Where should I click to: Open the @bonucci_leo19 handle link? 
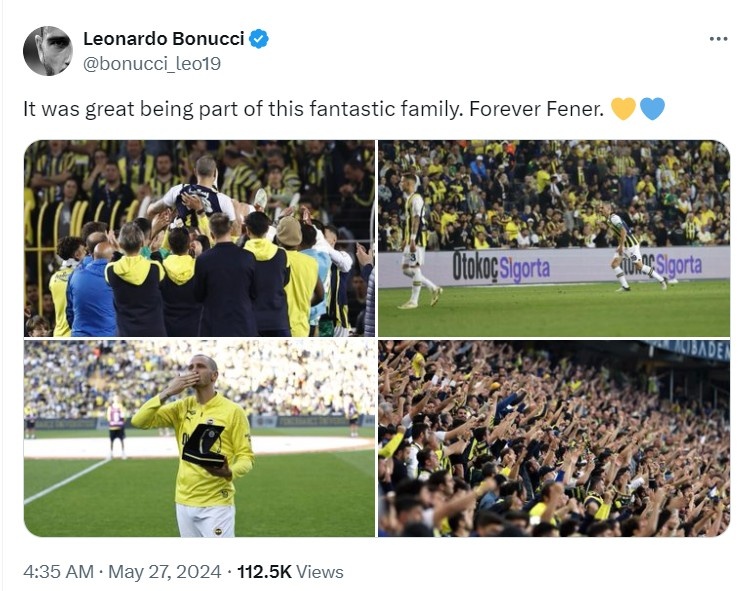click(152, 64)
